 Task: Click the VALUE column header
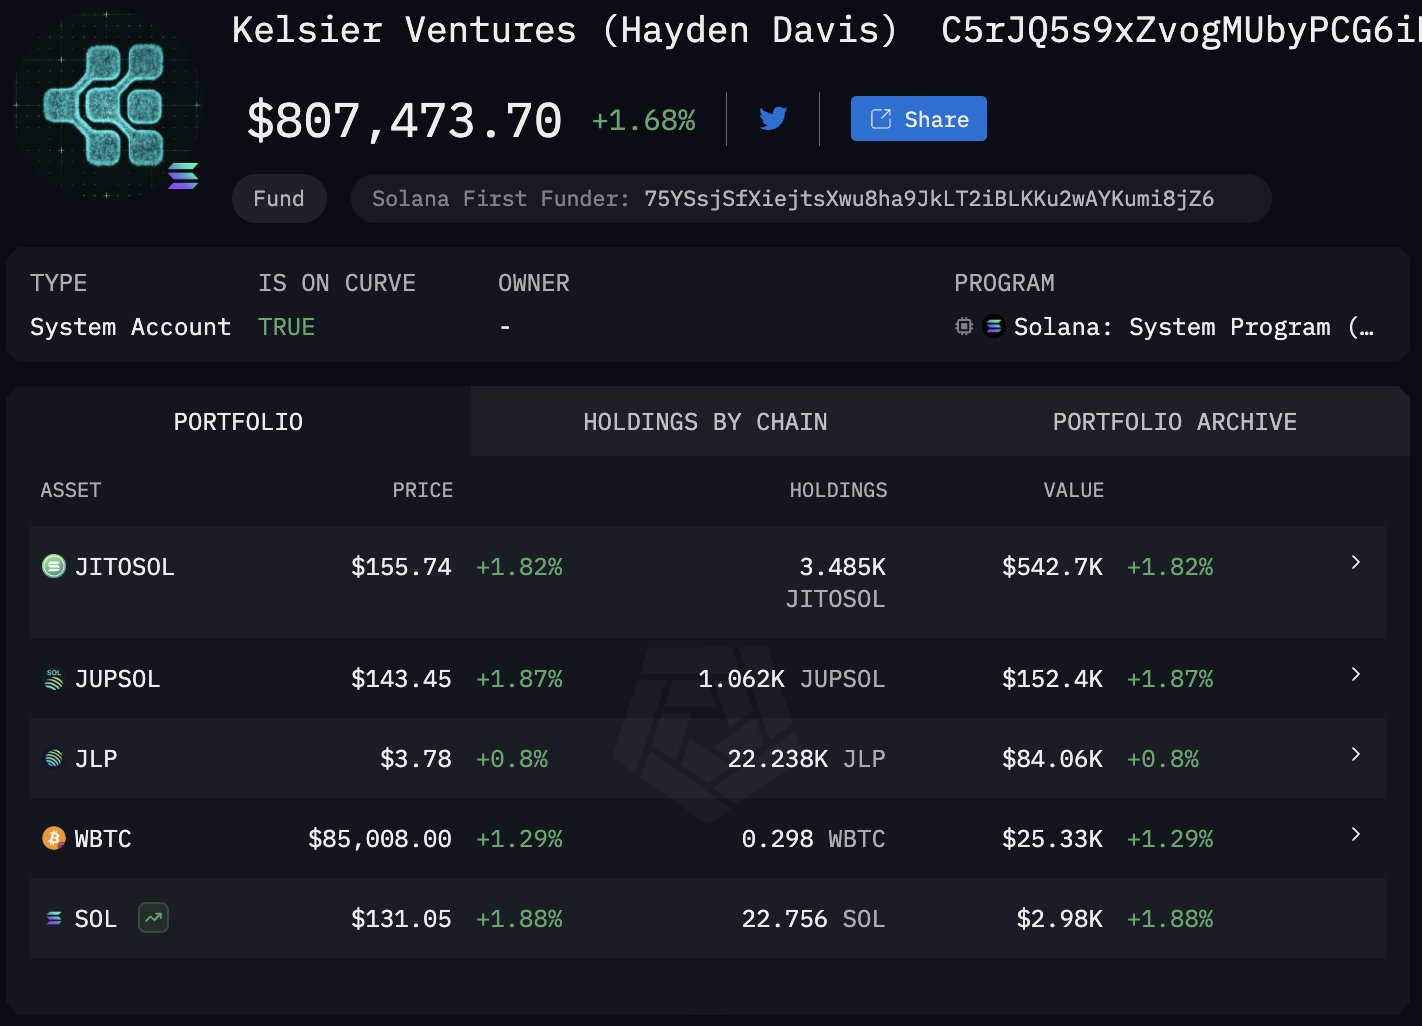click(x=1074, y=490)
